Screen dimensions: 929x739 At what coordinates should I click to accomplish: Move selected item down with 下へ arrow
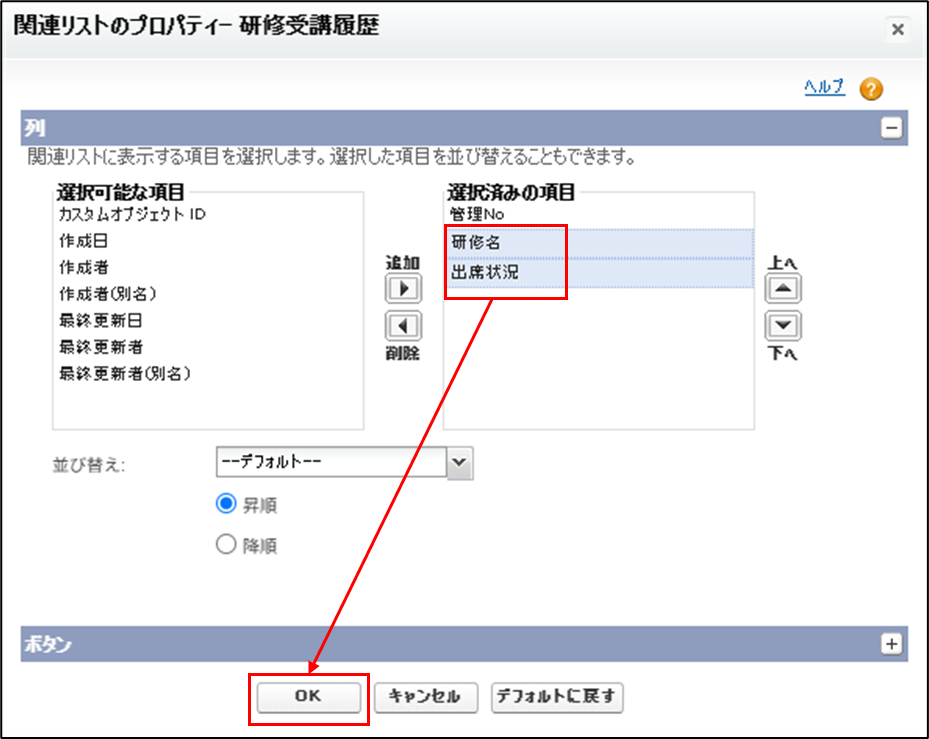[x=782, y=326]
